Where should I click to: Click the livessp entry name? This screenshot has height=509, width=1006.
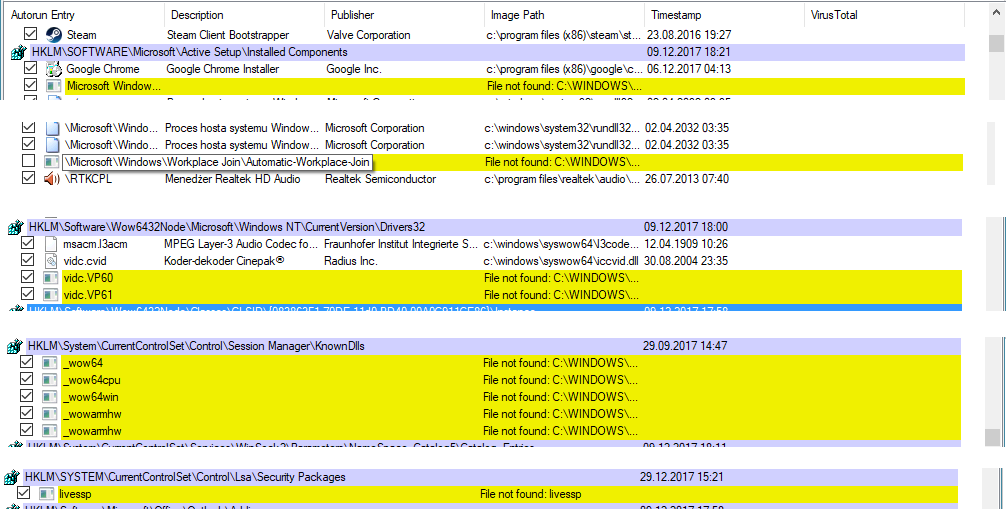75,494
